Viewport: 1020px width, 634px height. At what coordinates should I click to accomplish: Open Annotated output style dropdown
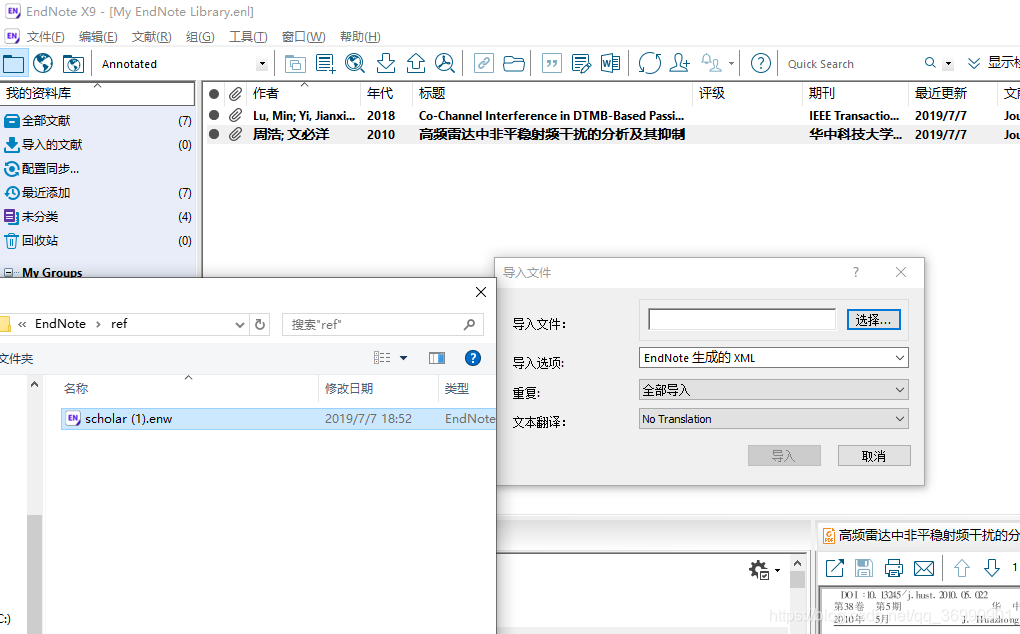pyautogui.click(x=262, y=64)
